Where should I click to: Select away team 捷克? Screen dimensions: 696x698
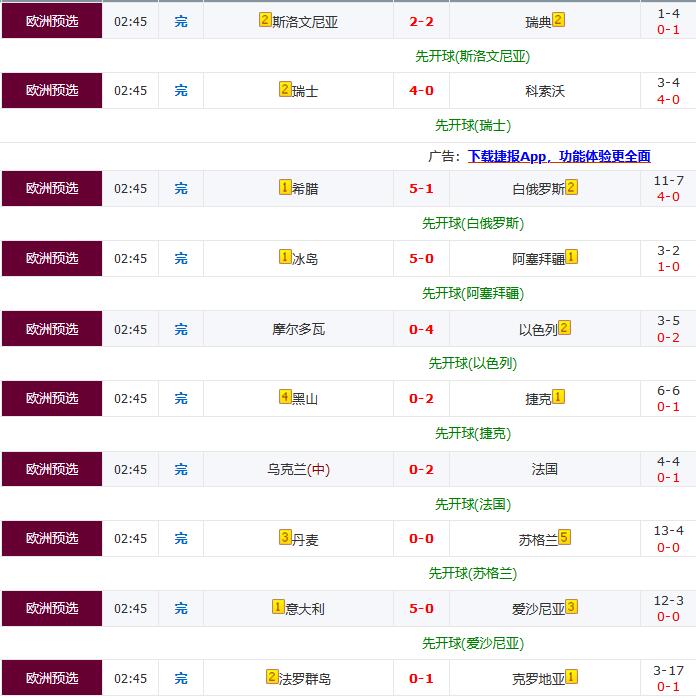[538, 398]
